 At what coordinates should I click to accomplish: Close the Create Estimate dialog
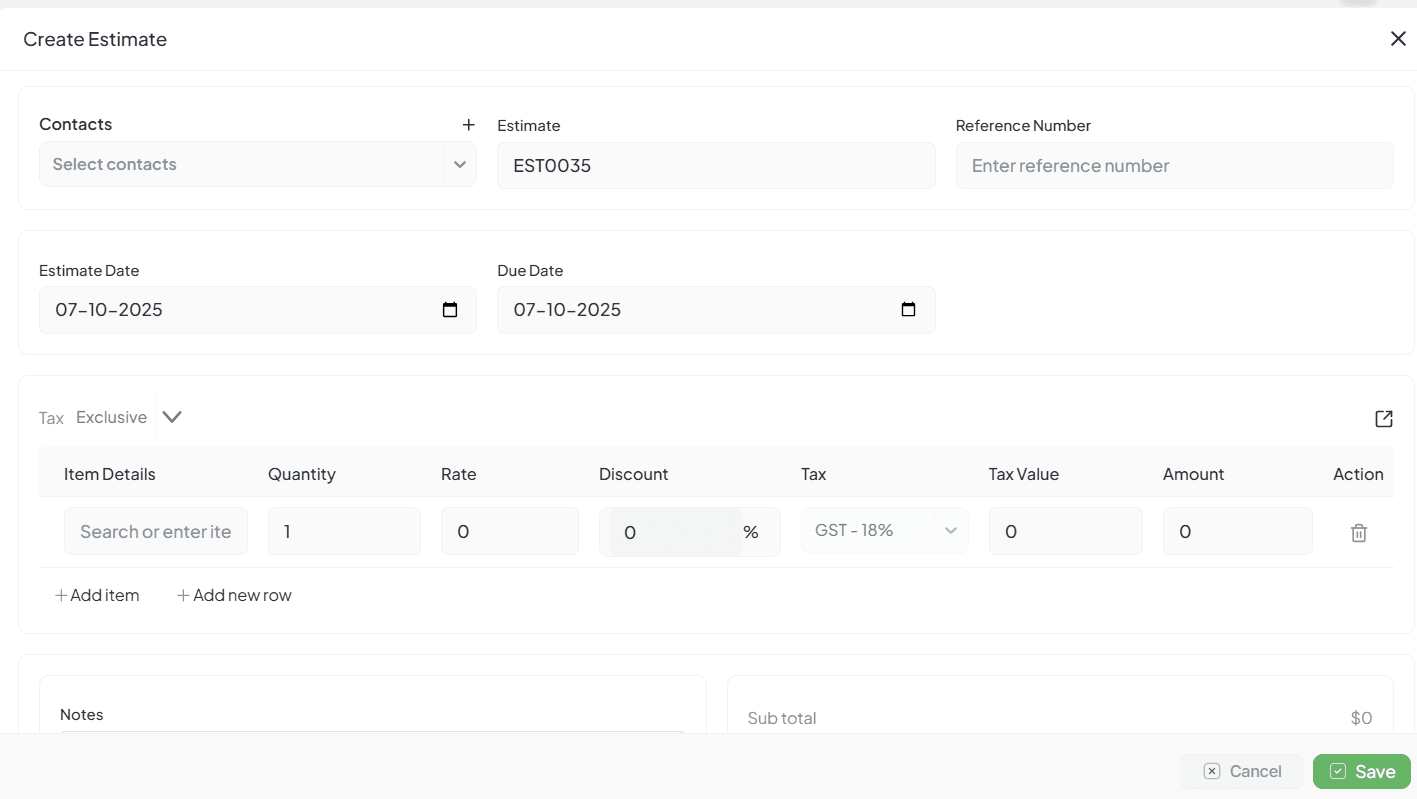pos(1397,39)
